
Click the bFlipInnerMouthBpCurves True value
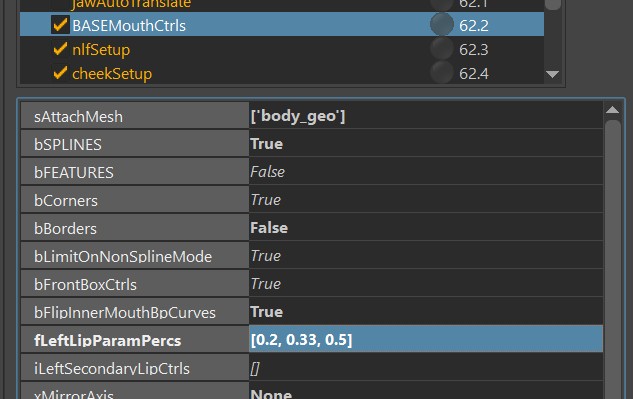tap(426, 311)
